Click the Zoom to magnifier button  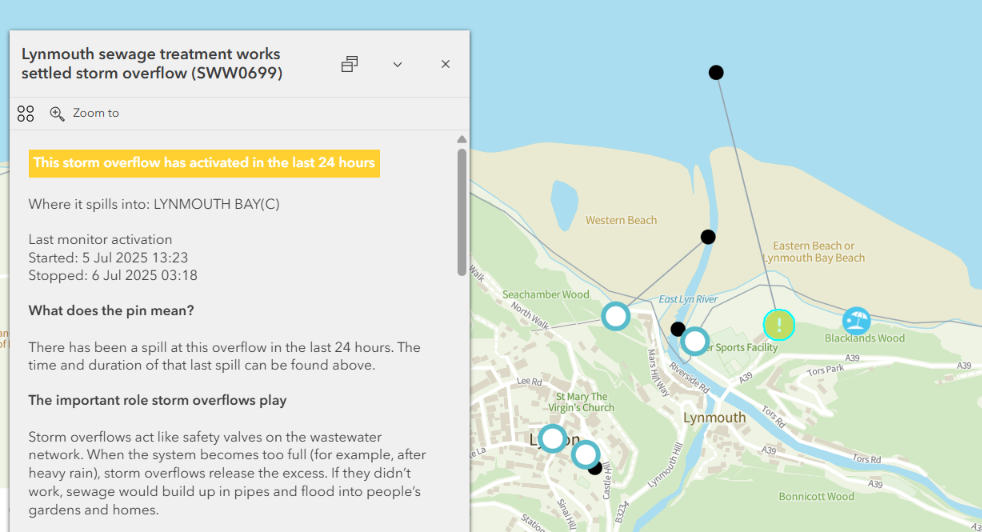click(x=84, y=114)
